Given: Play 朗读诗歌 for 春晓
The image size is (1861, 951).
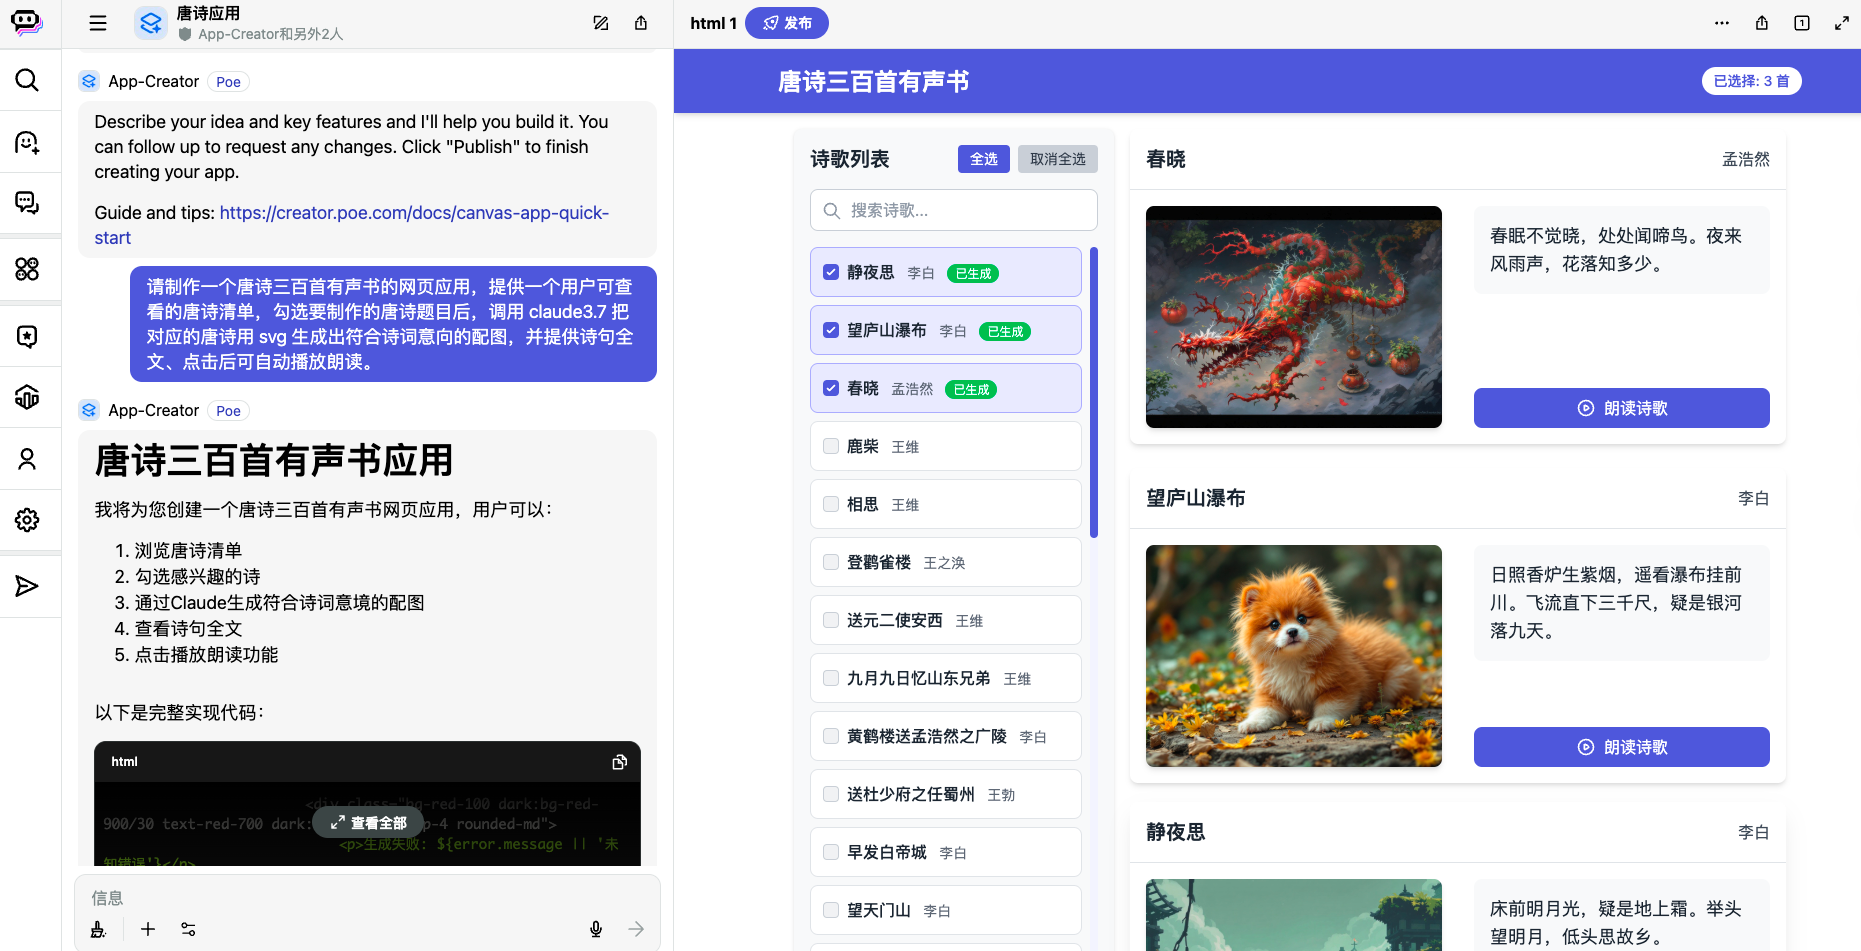Looking at the screenshot, I should click(1622, 408).
